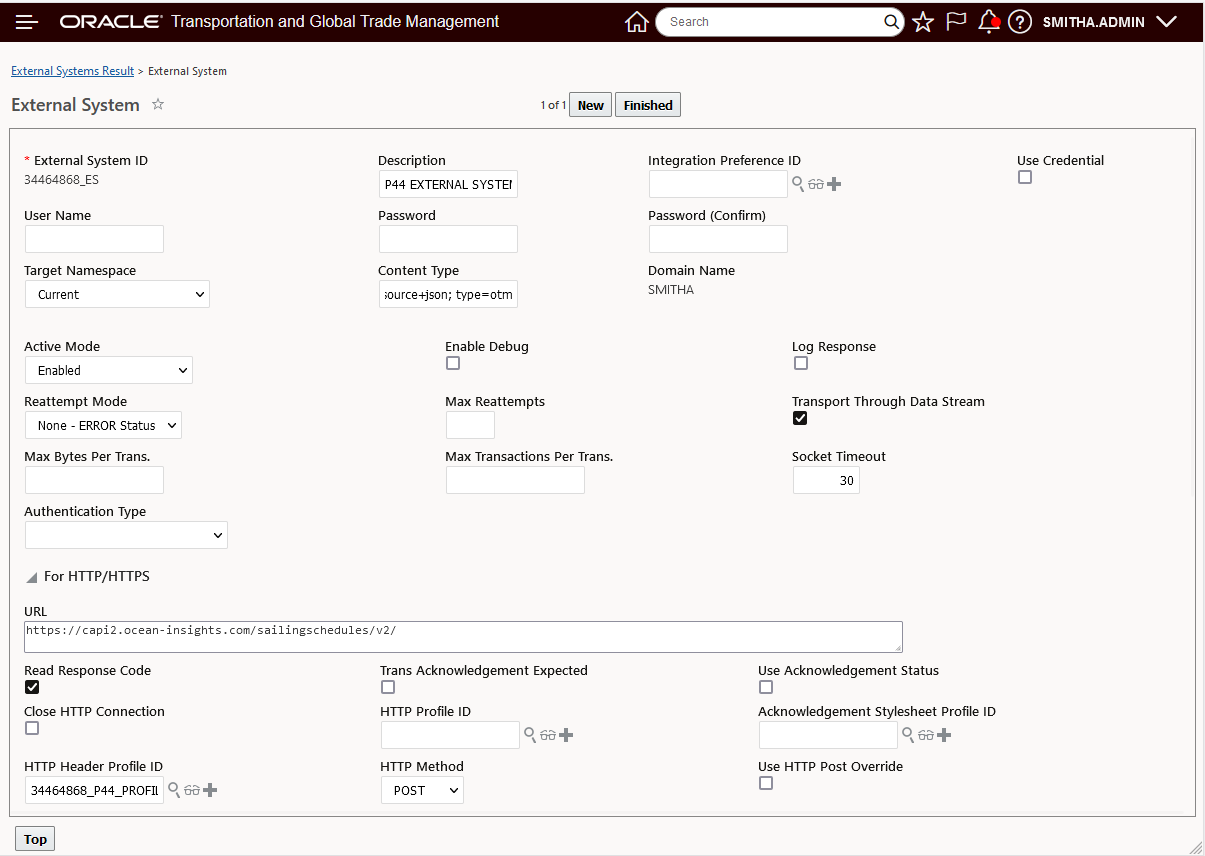
Task: Click the Integration Preference ID field
Action: click(718, 184)
